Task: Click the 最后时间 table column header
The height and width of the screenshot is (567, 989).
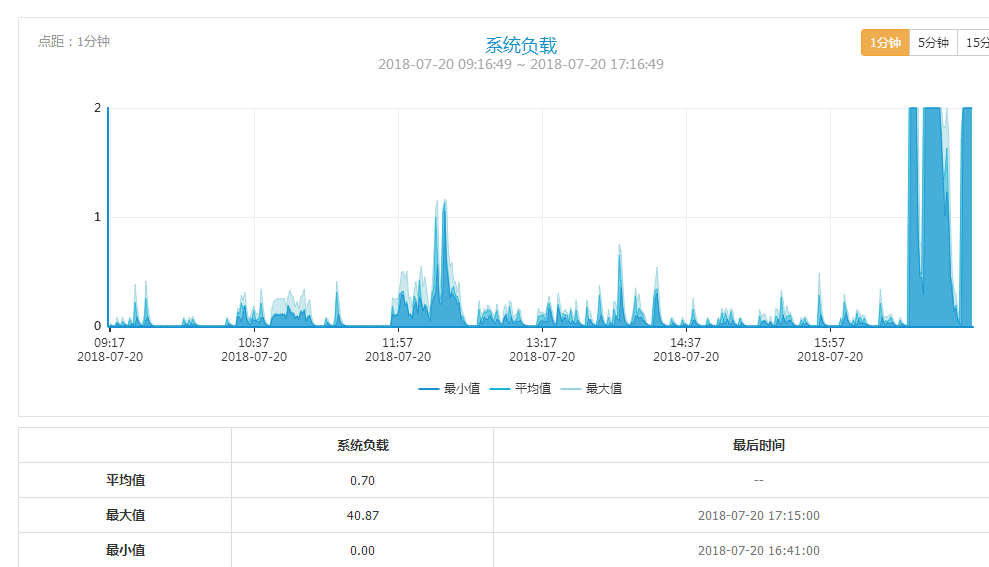Action: (758, 445)
